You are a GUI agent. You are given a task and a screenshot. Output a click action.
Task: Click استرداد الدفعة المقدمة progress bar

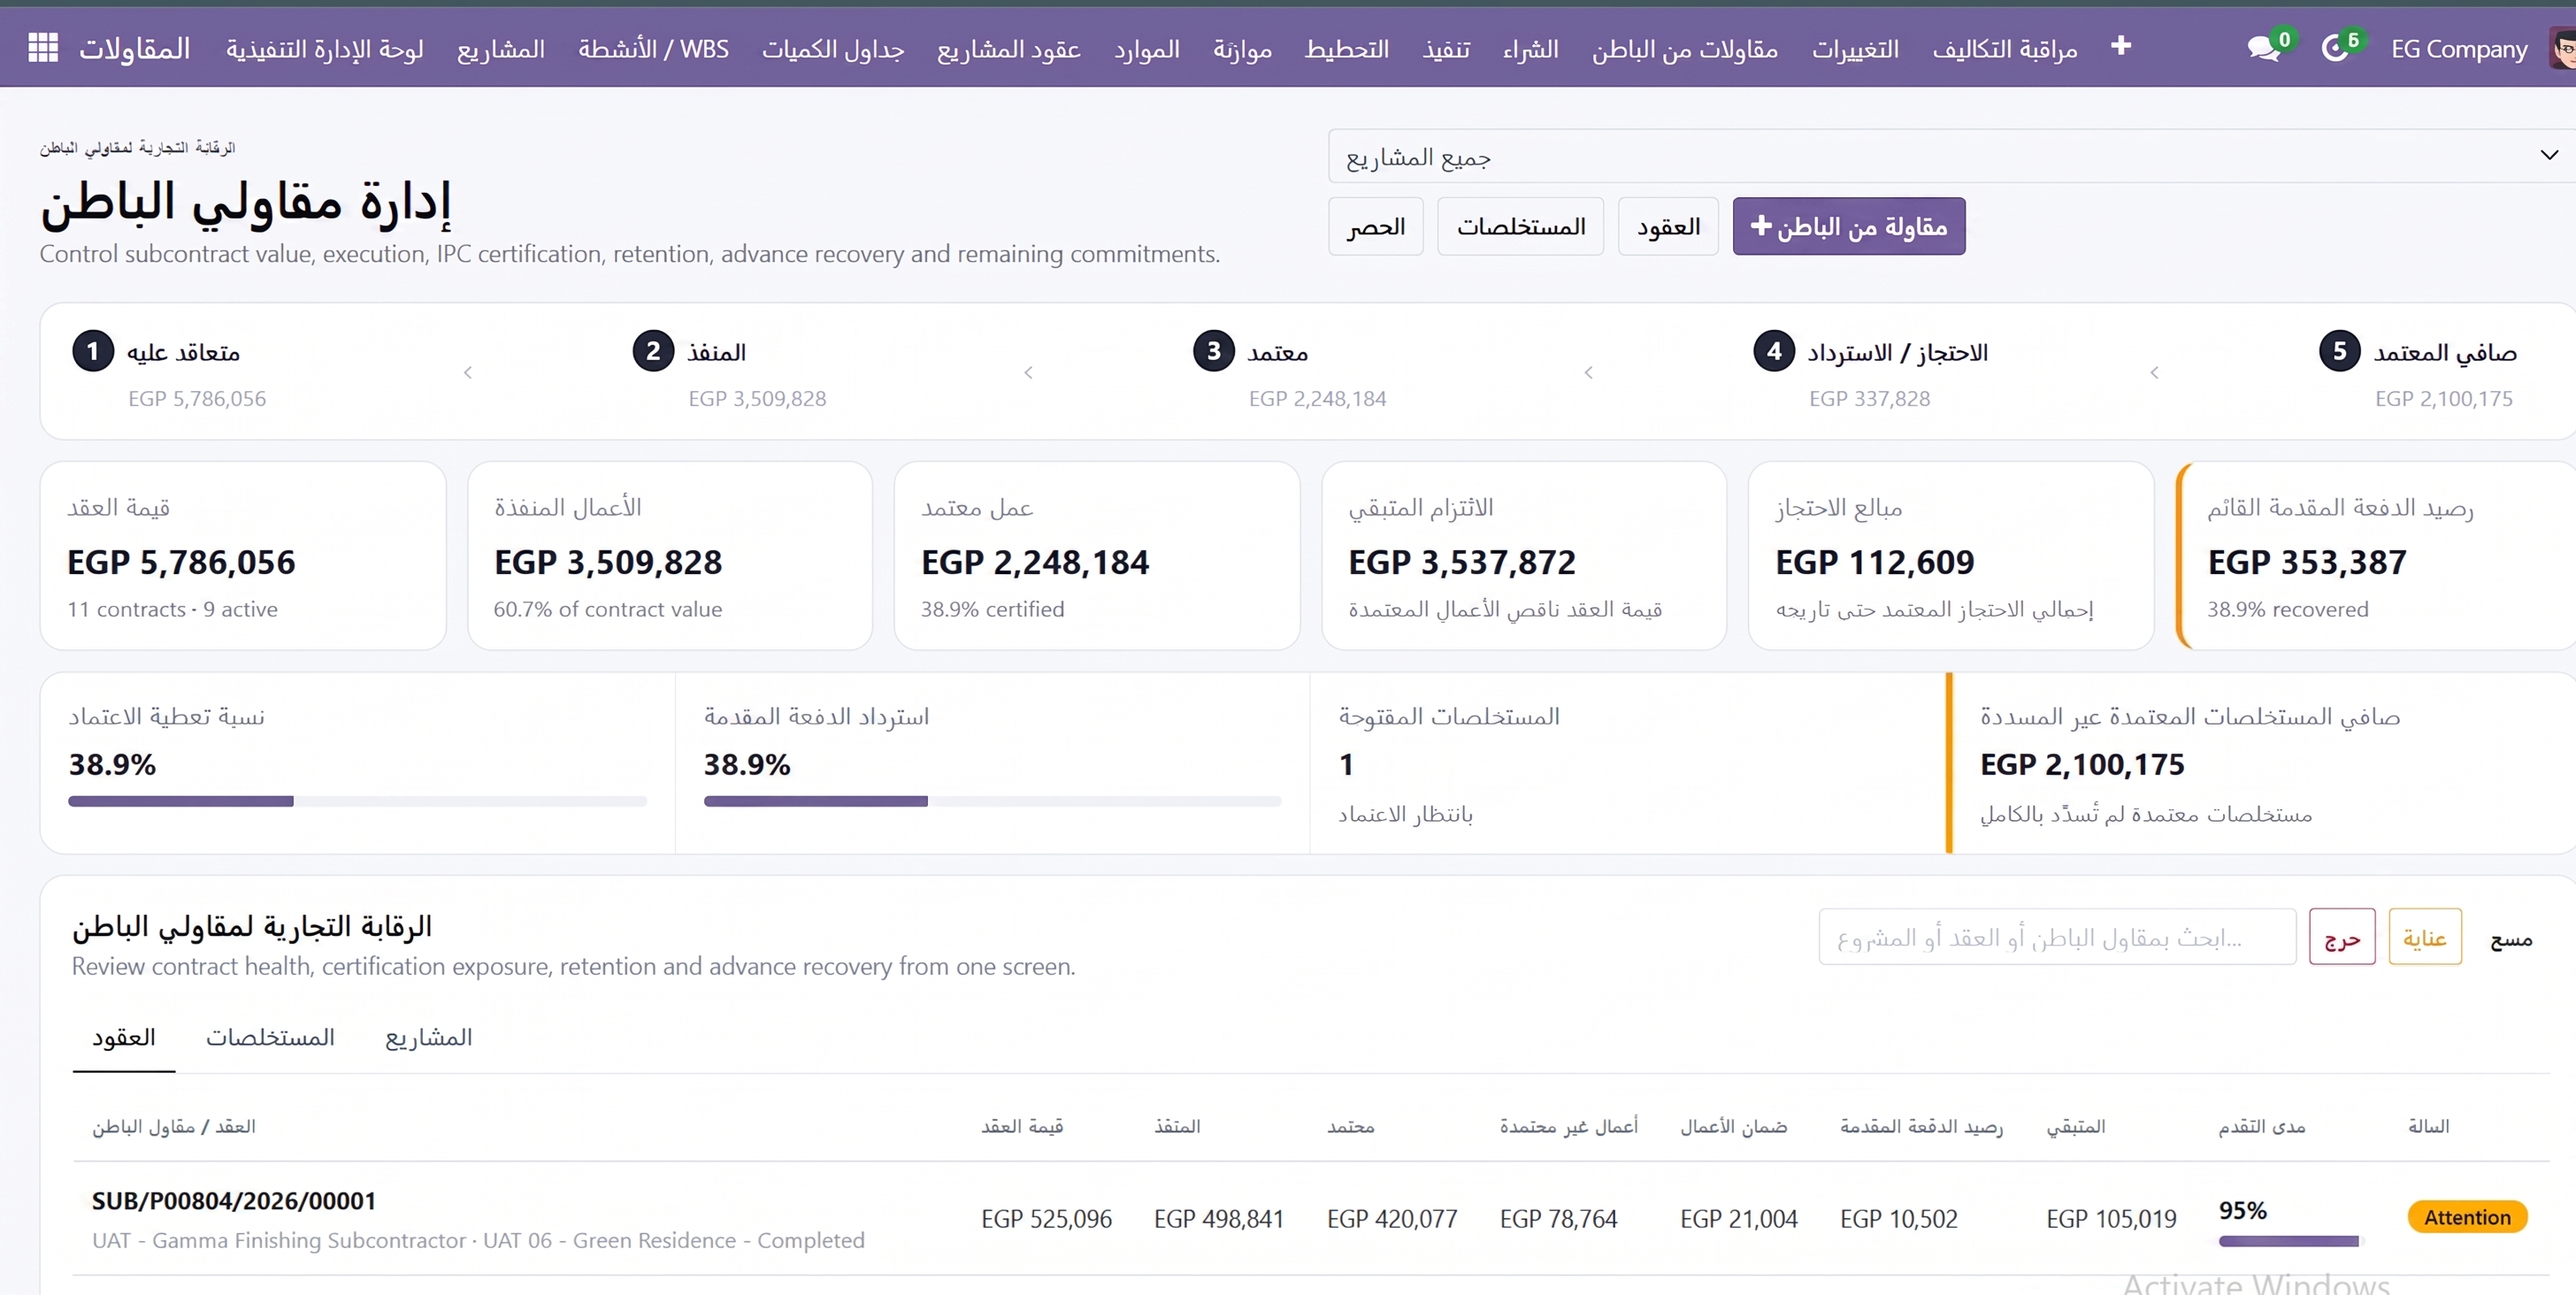point(992,801)
